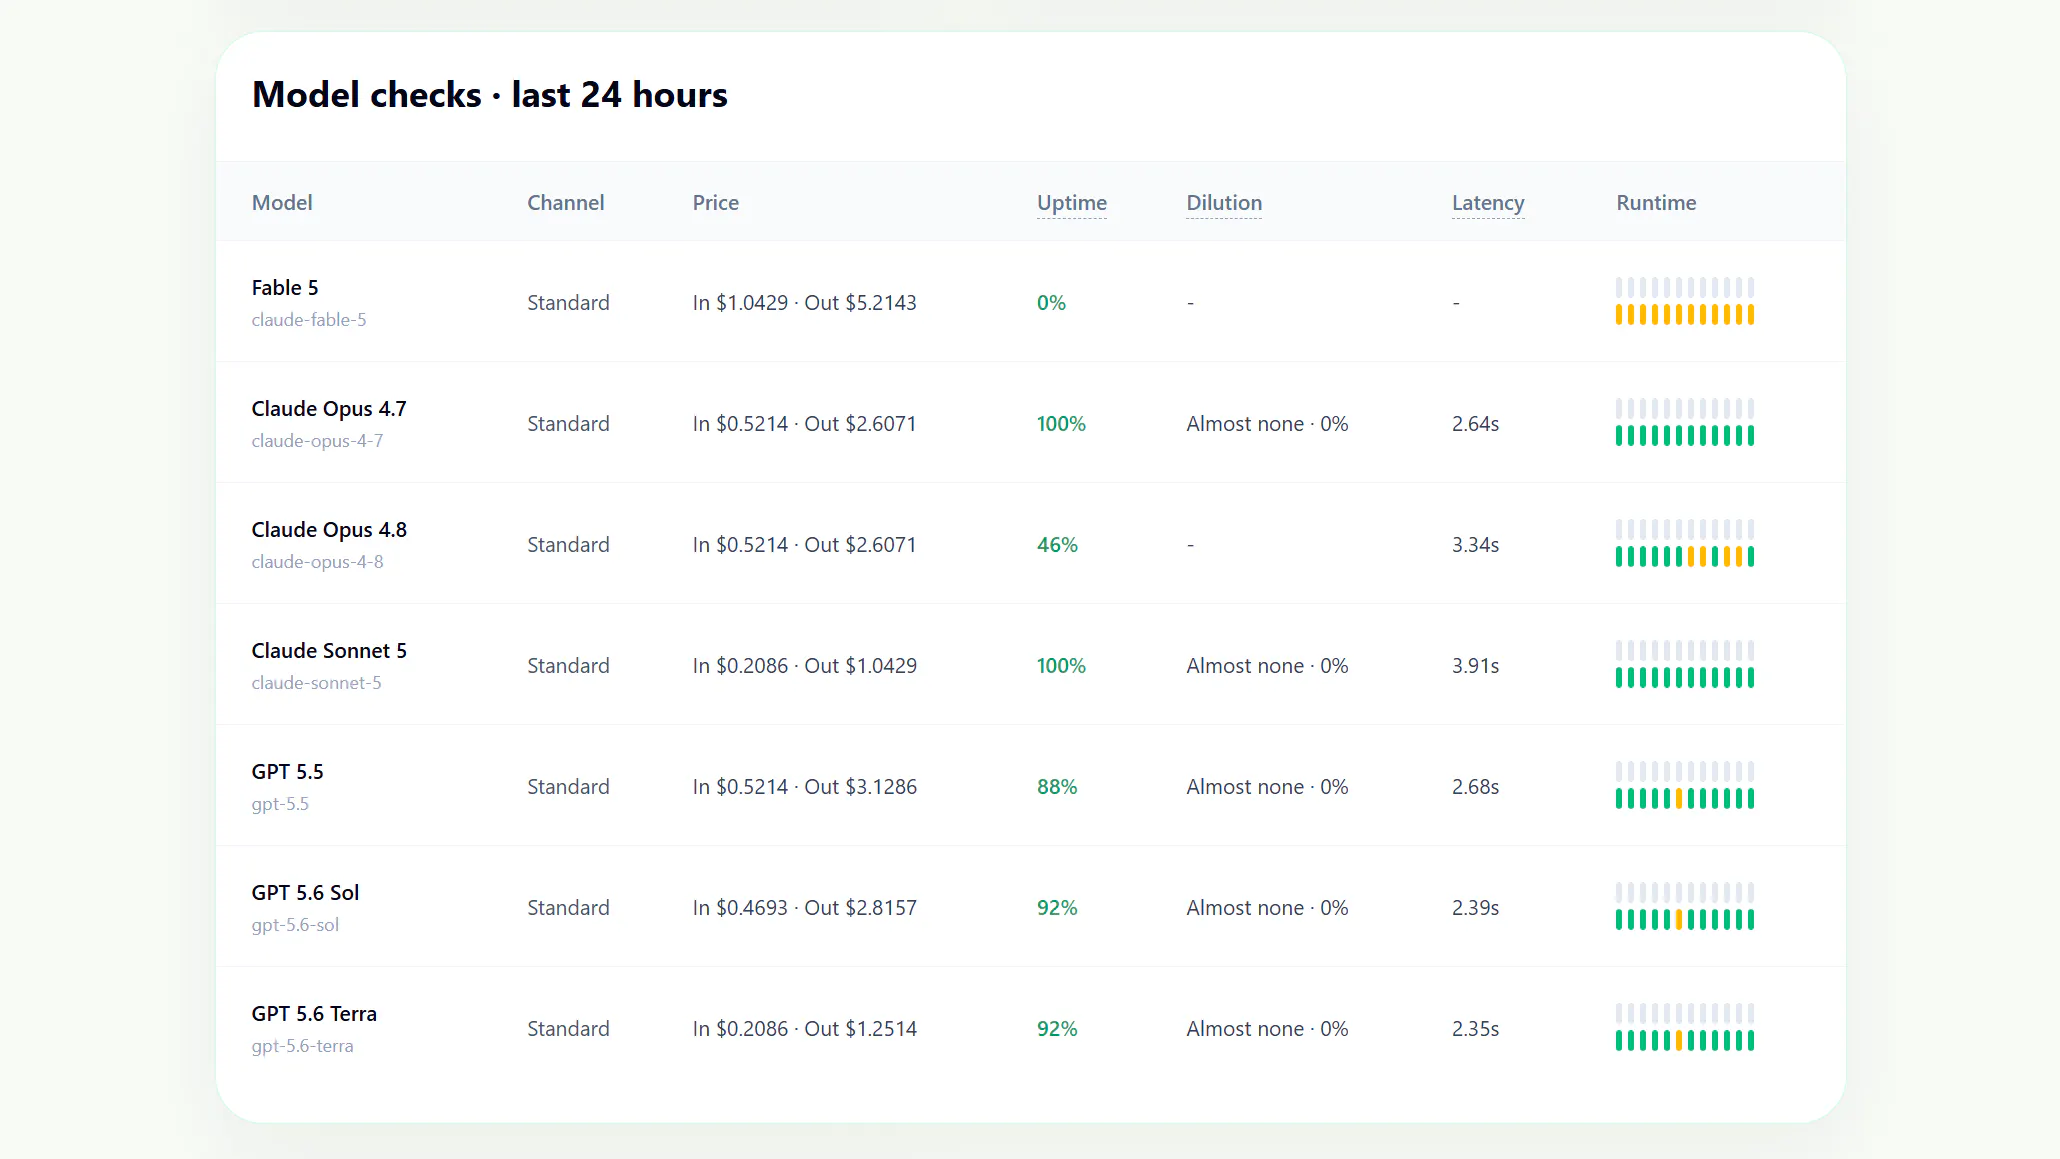Click the 3.34s latency value
Image resolution: width=2060 pixels, height=1159 pixels.
pyautogui.click(x=1475, y=545)
